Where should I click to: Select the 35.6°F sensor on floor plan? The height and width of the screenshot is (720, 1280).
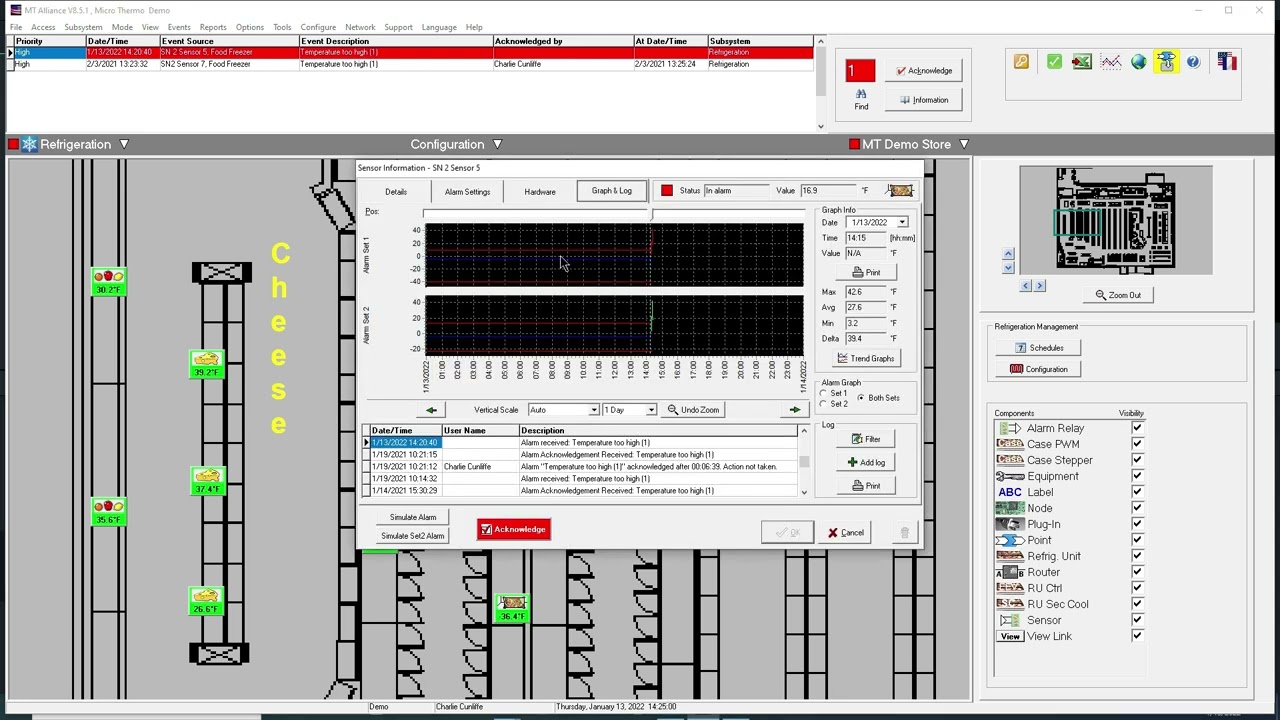tap(108, 512)
